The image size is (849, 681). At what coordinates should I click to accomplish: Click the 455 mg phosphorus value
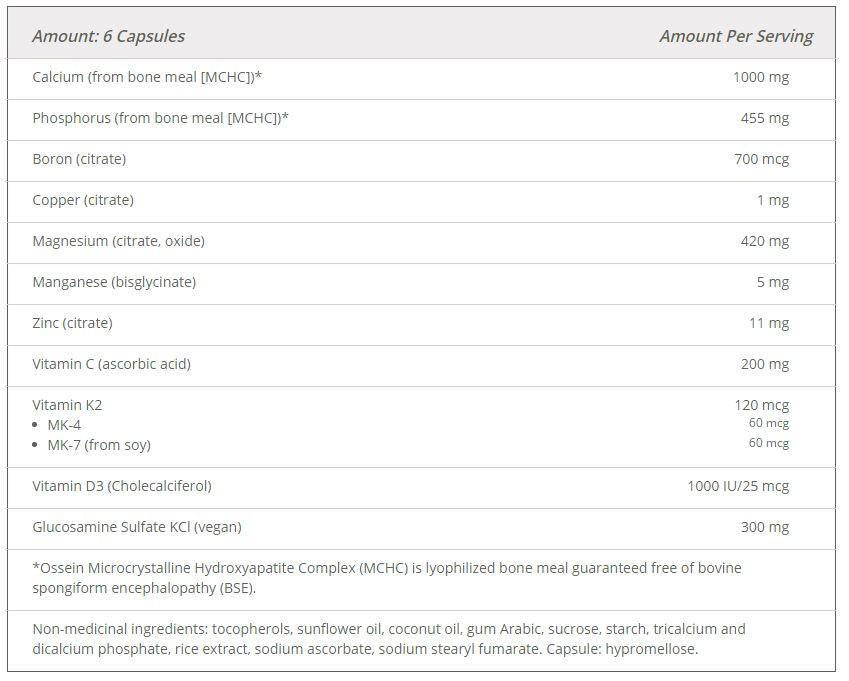coord(765,118)
